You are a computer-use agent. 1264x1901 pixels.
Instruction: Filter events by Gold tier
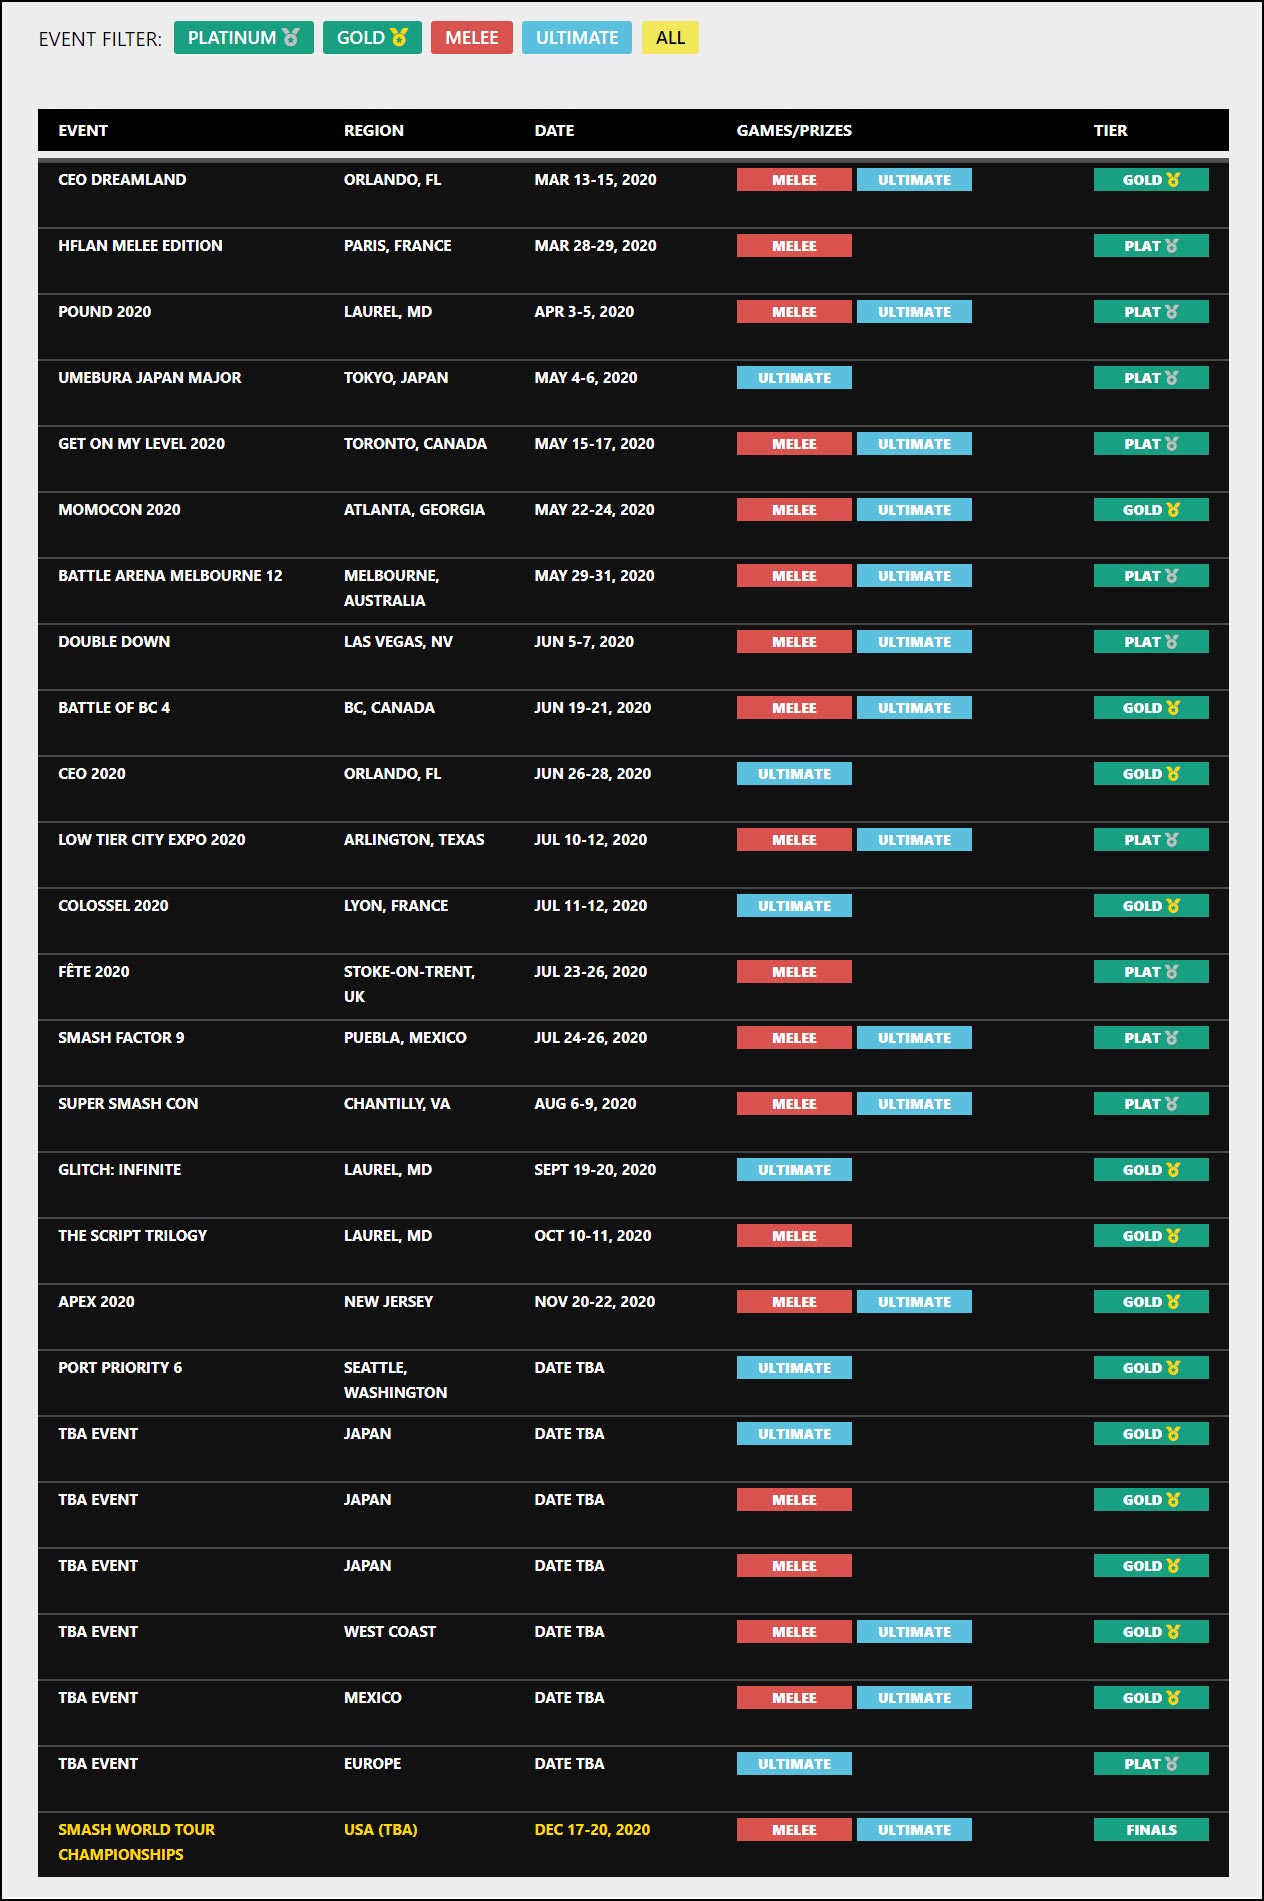point(372,38)
